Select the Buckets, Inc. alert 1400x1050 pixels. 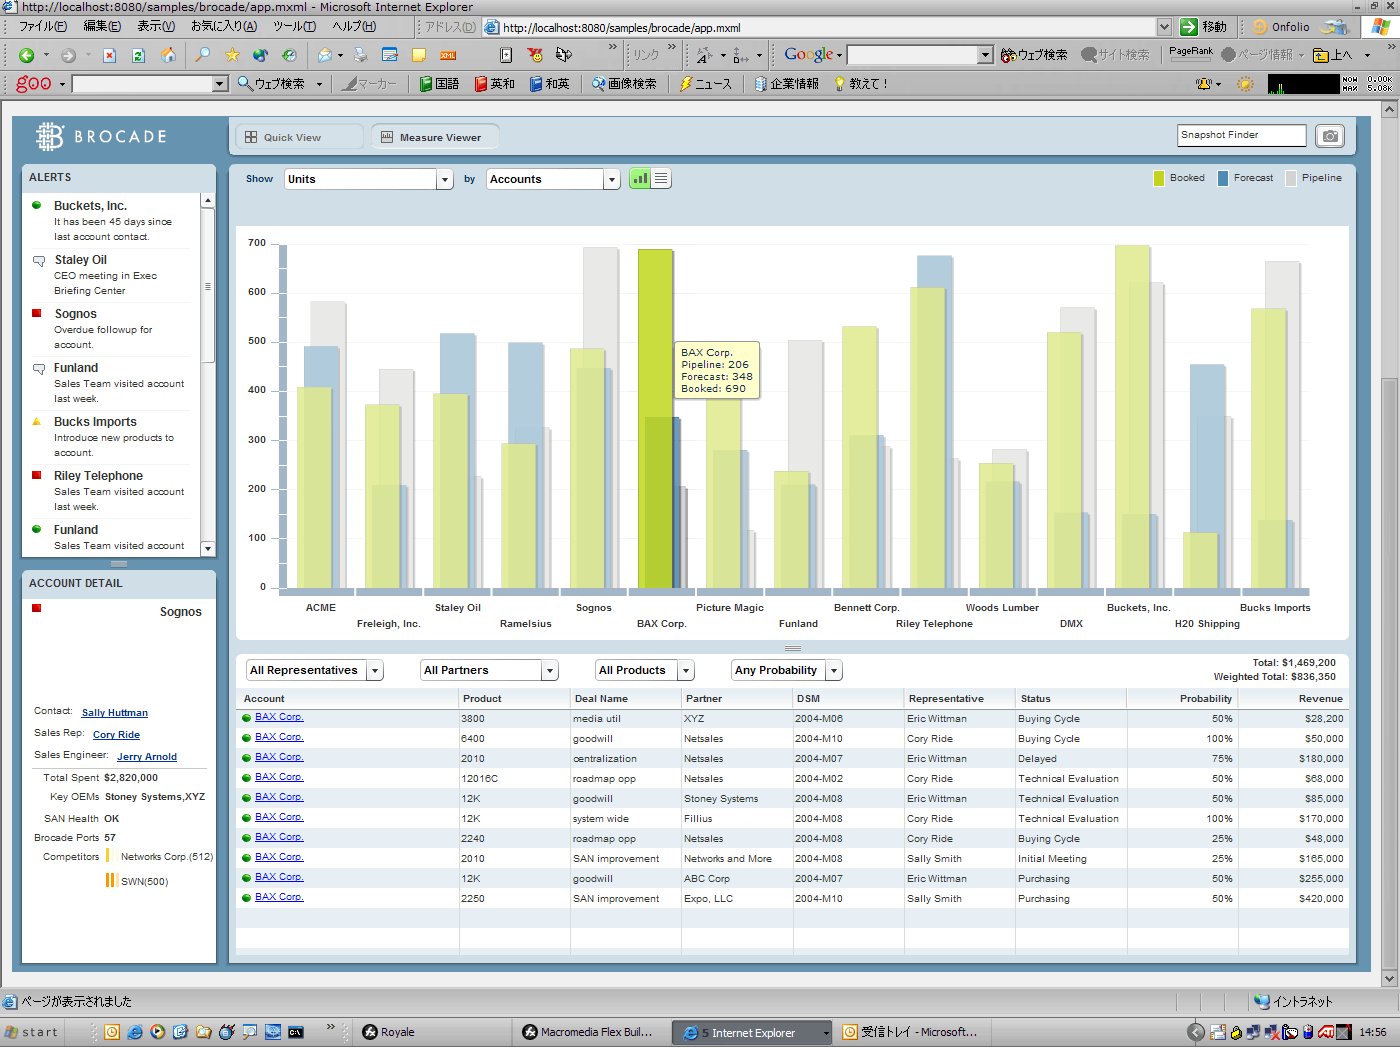(111, 221)
